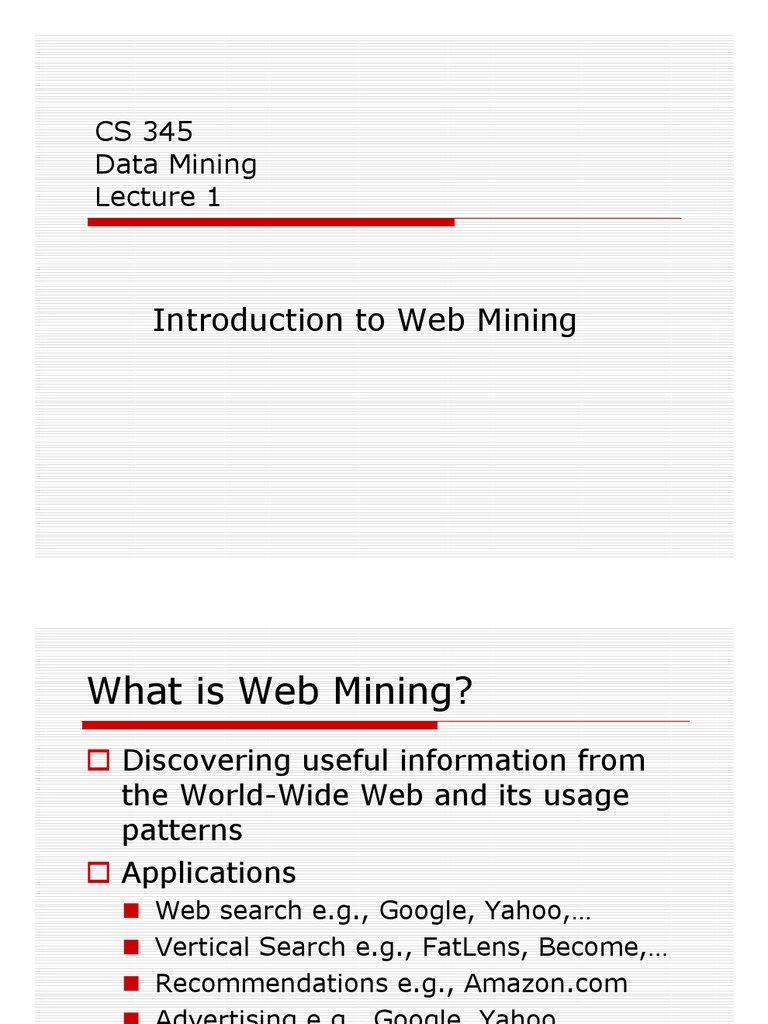Image resolution: width=768 pixels, height=1024 pixels.
Task: Click the red bullet beside "Recommendations"
Action: (x=132, y=983)
